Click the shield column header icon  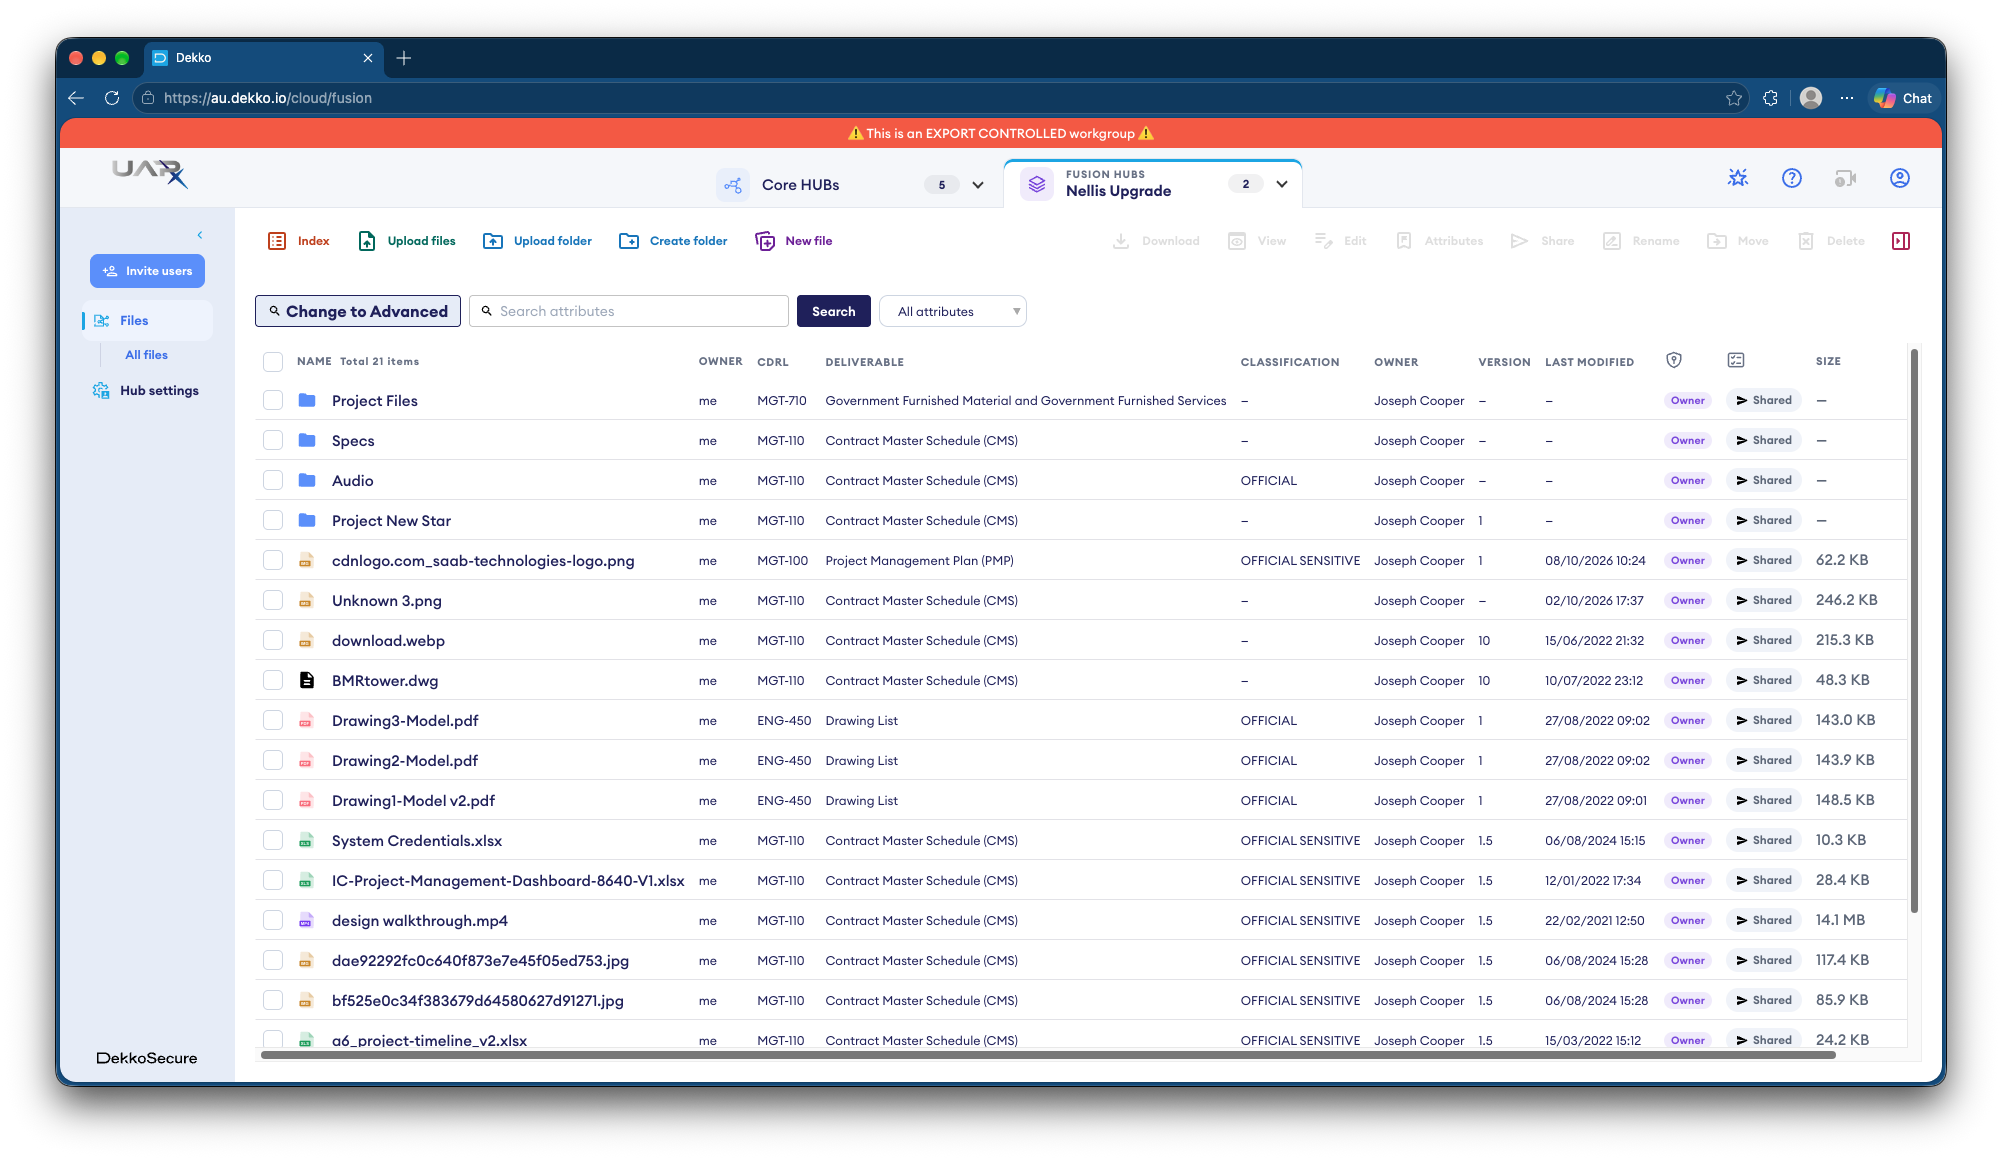click(x=1674, y=360)
